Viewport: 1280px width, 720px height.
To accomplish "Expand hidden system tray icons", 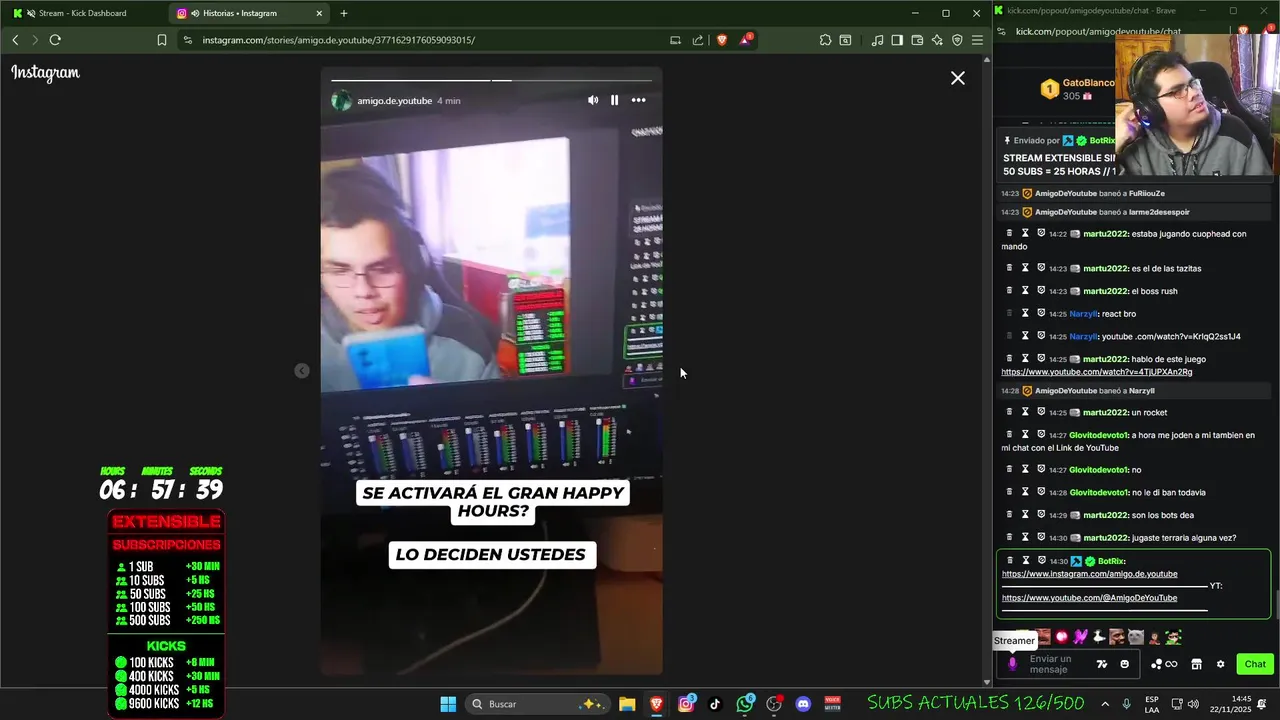I will point(1105,704).
